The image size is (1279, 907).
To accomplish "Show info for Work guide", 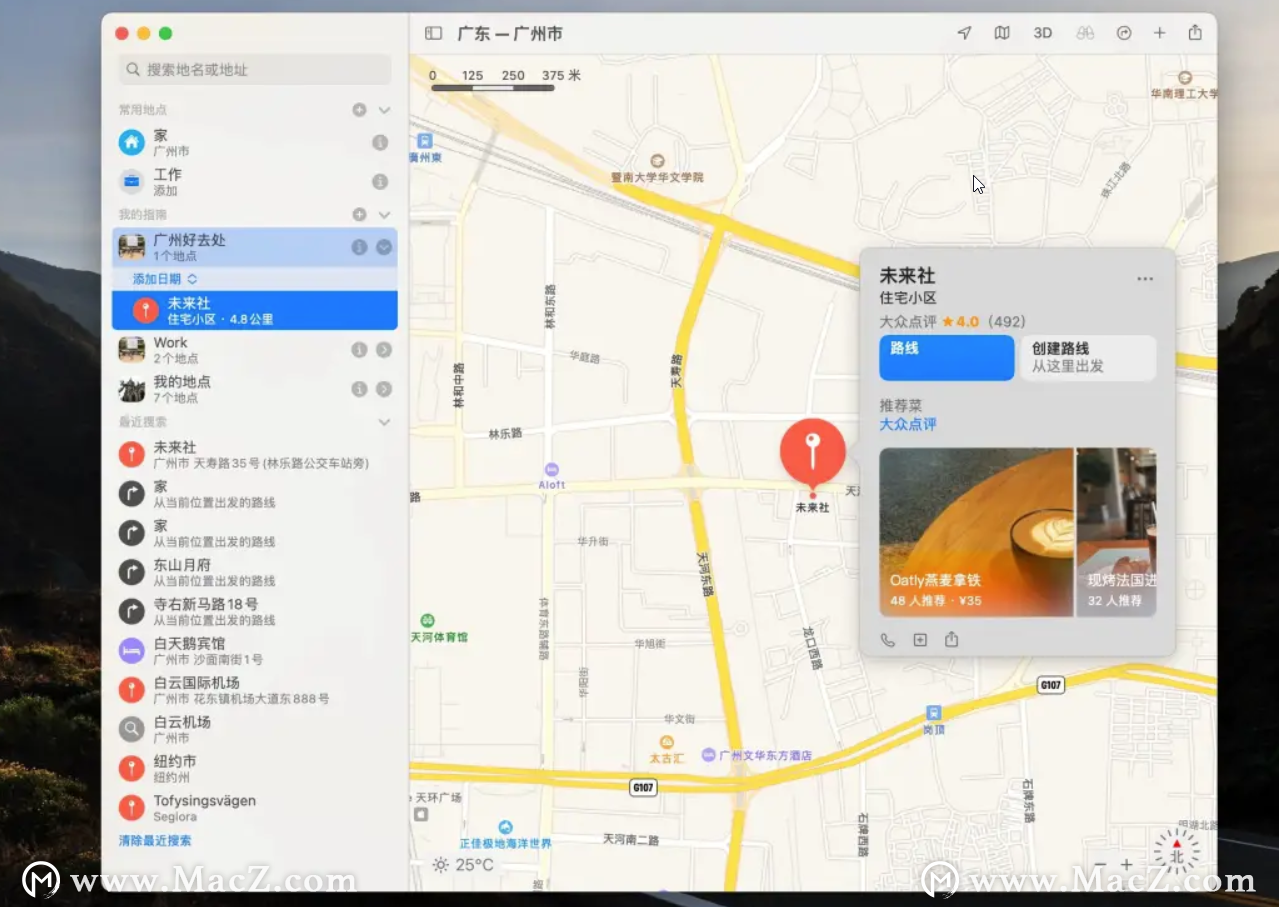I will (359, 350).
